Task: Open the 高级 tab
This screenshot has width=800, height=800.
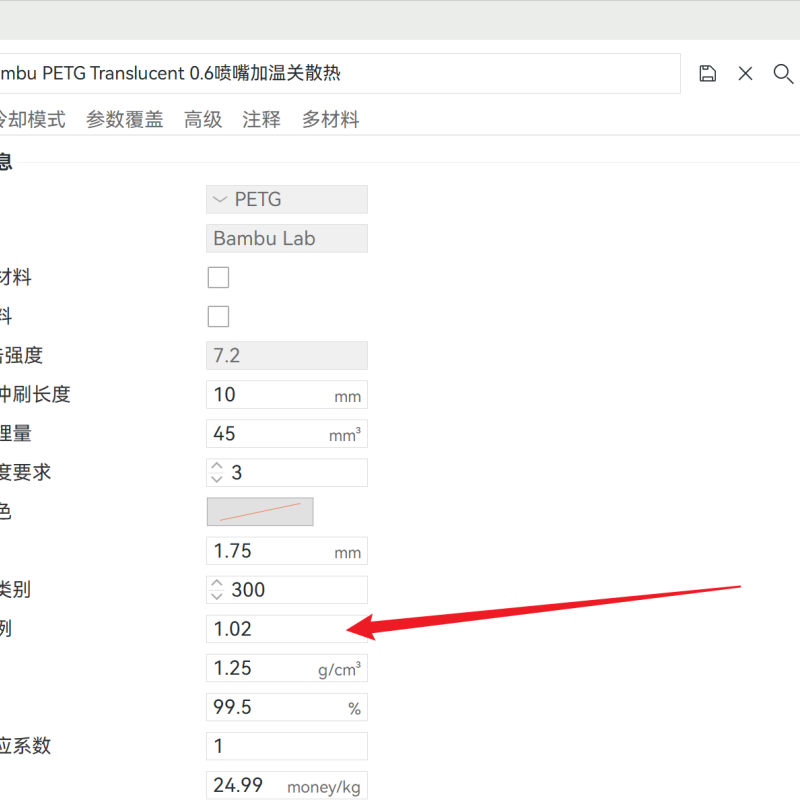Action: click(x=203, y=120)
